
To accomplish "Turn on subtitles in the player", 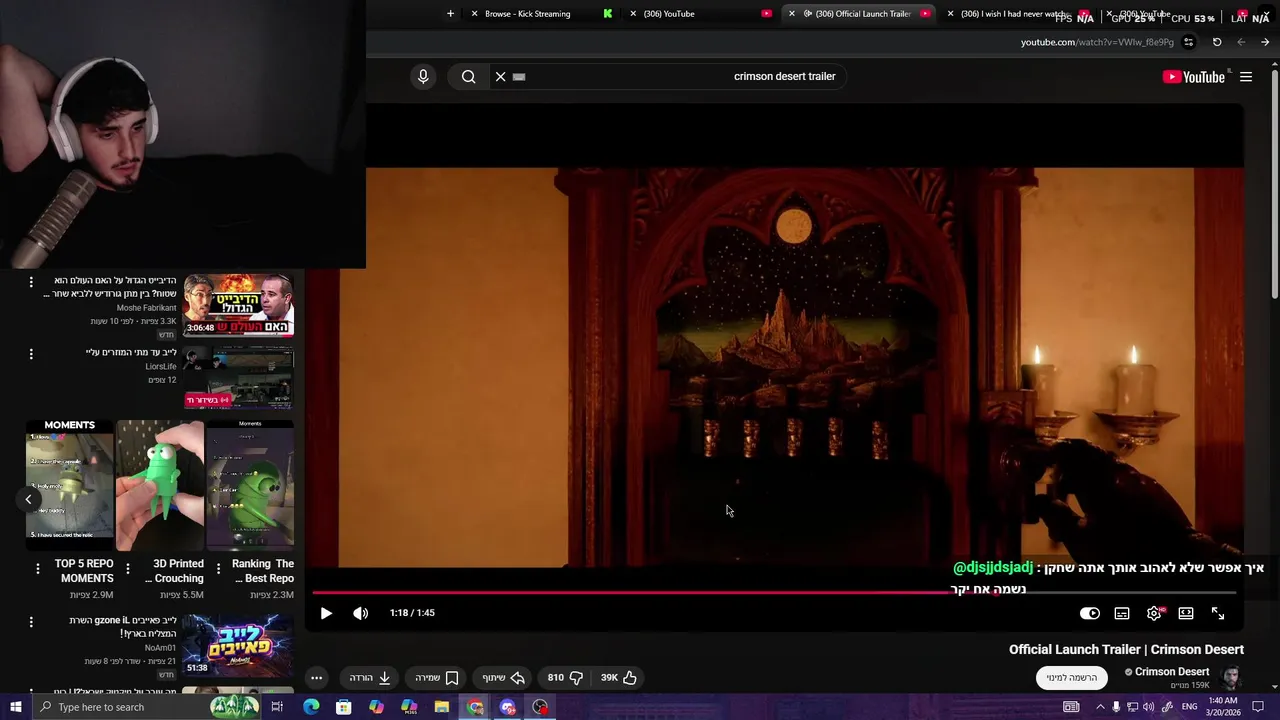I will [x=1122, y=613].
